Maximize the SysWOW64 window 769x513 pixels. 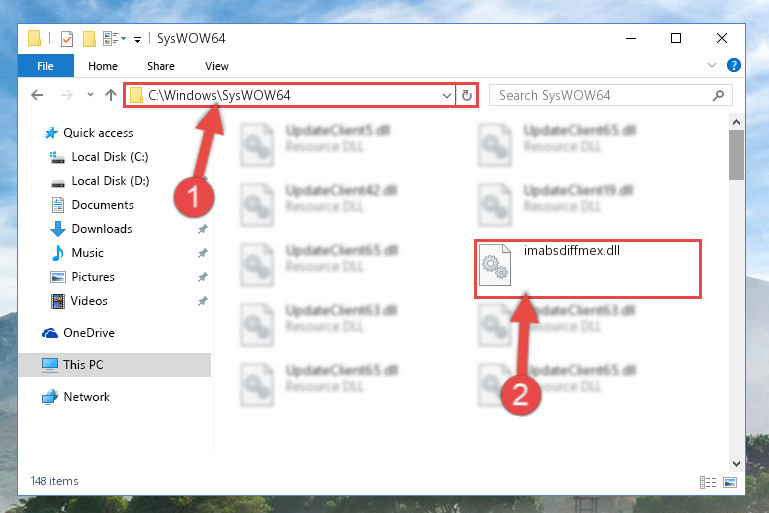click(x=676, y=38)
